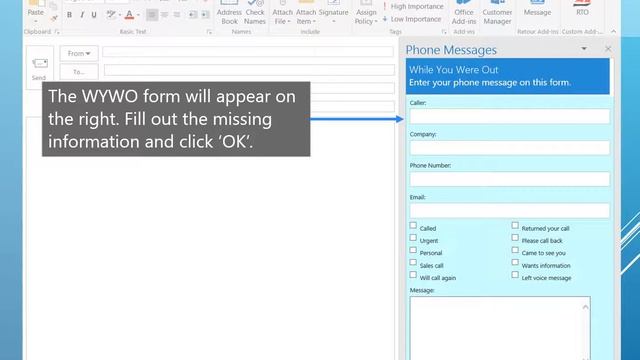Open Phone Messages pane options arrow
The width and height of the screenshot is (640, 360).
coord(584,49)
